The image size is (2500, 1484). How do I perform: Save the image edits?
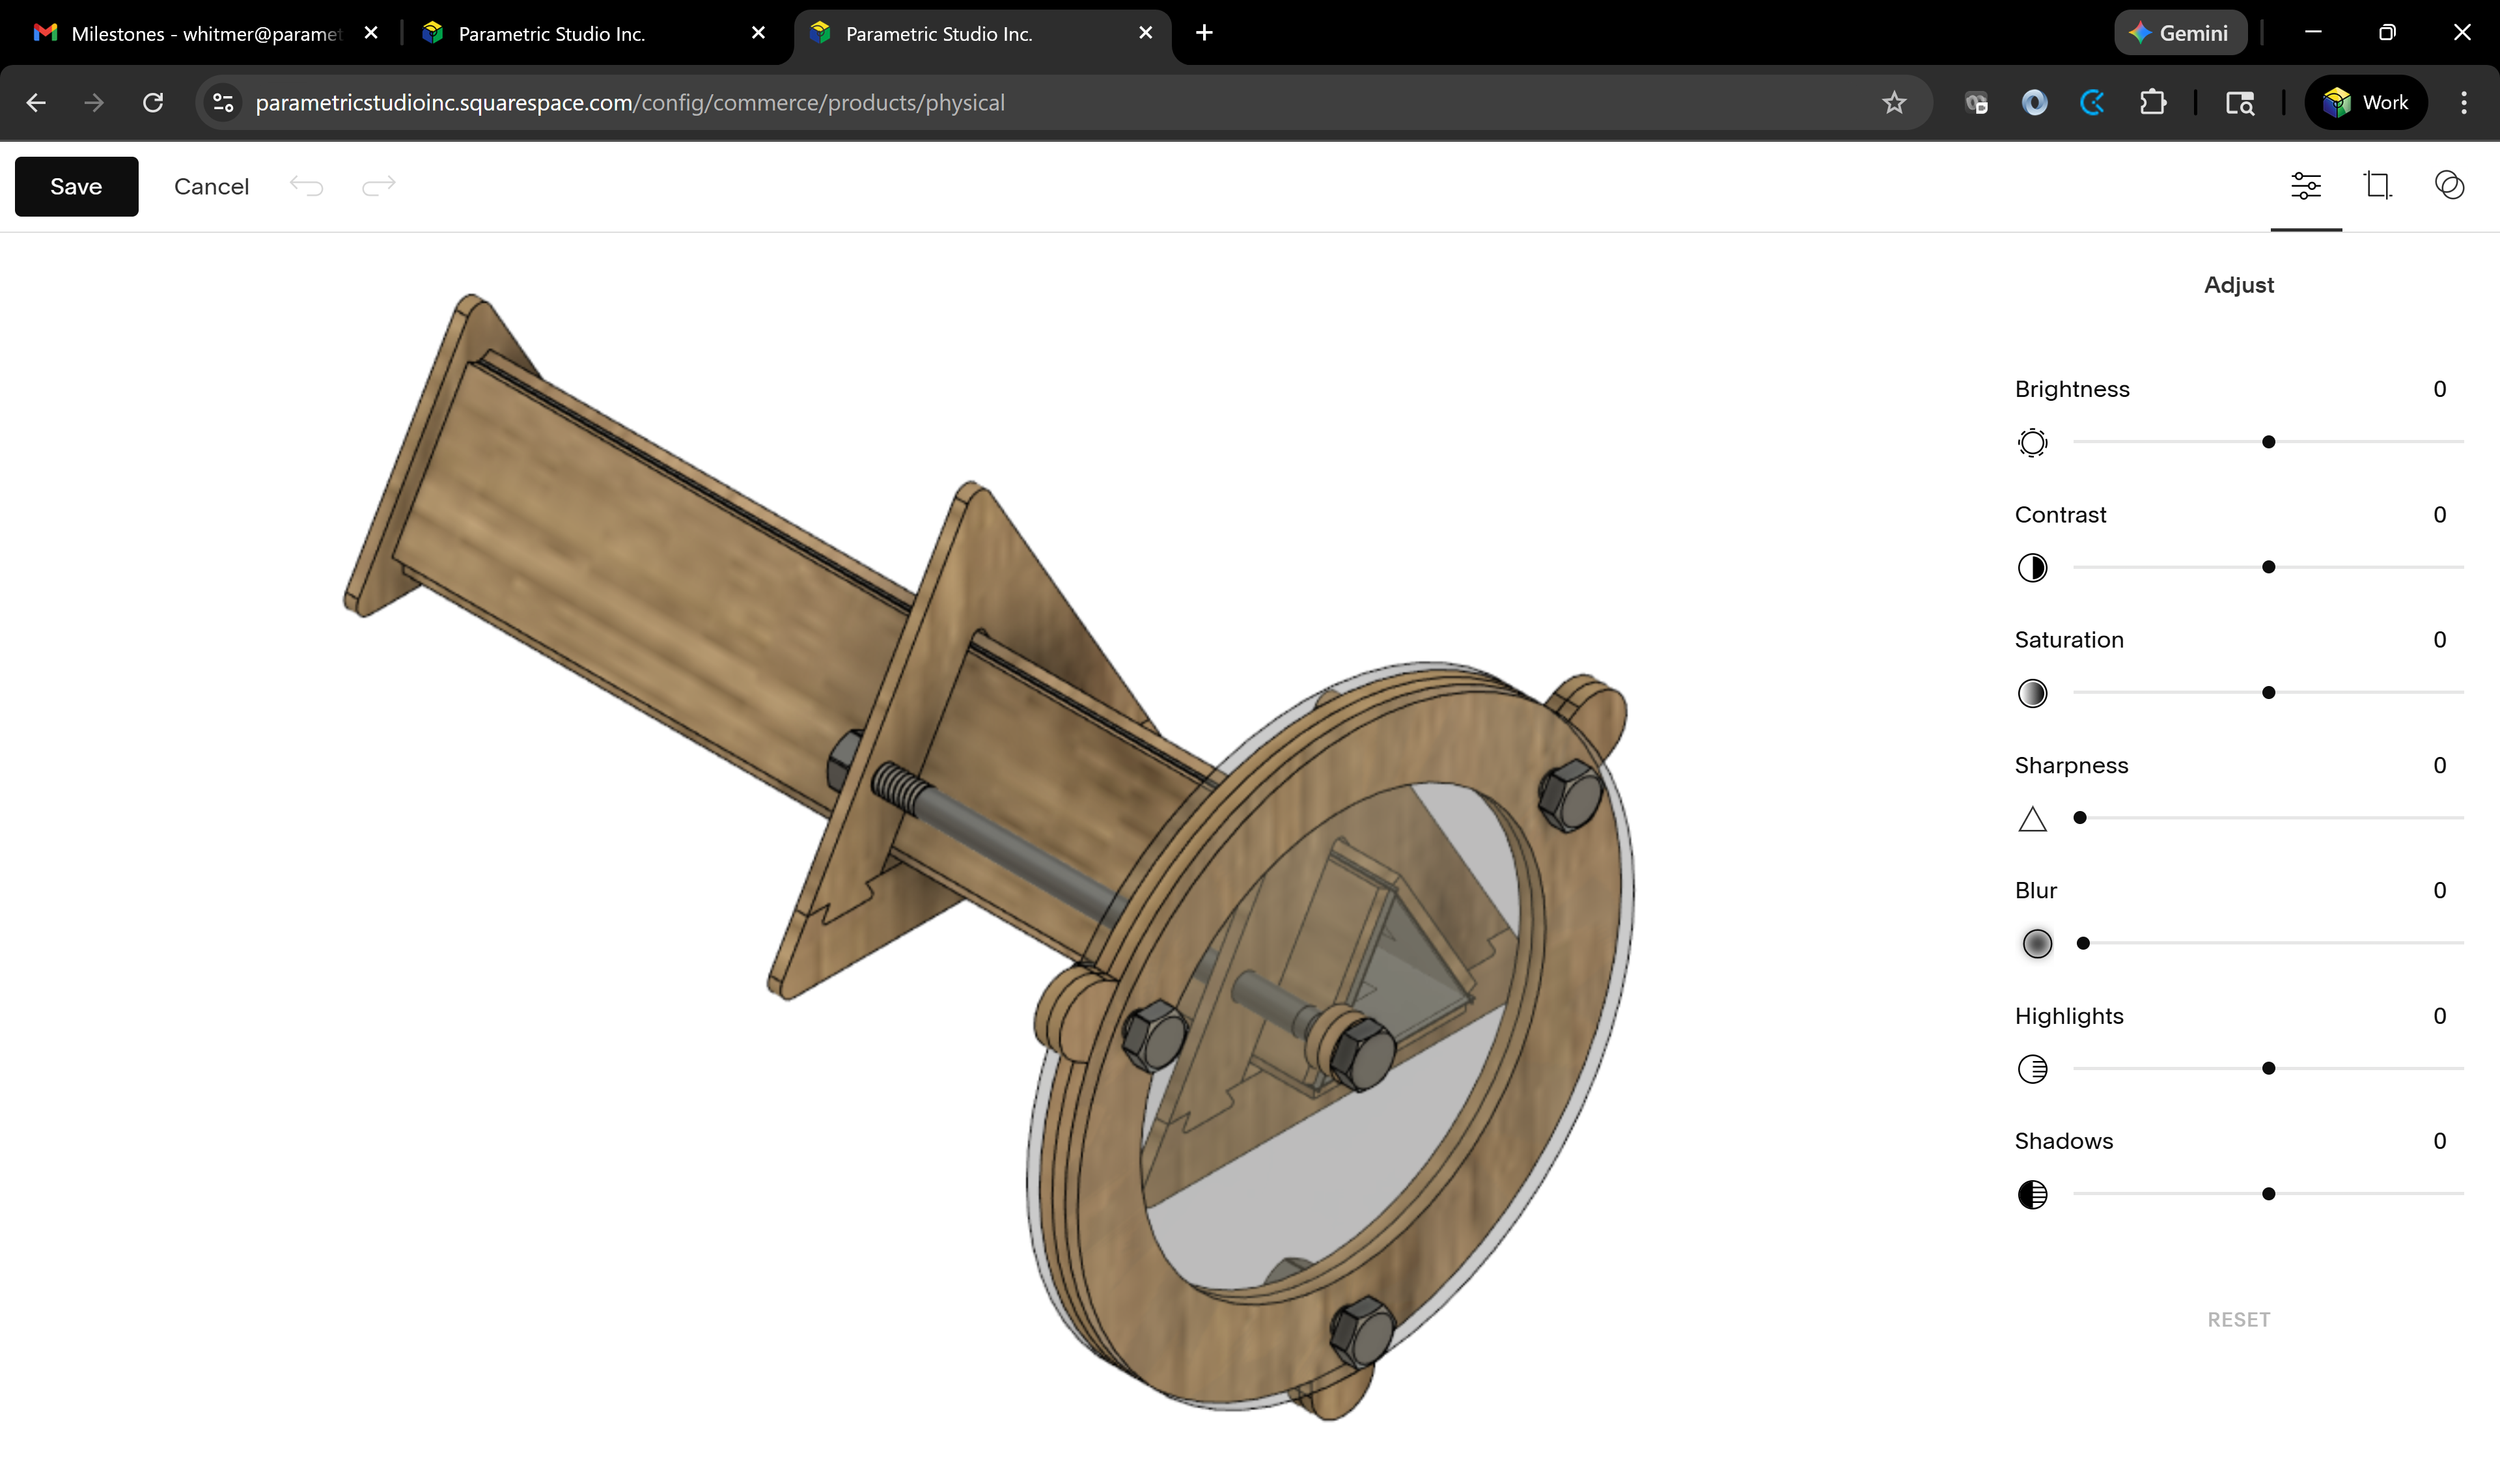pos(76,187)
